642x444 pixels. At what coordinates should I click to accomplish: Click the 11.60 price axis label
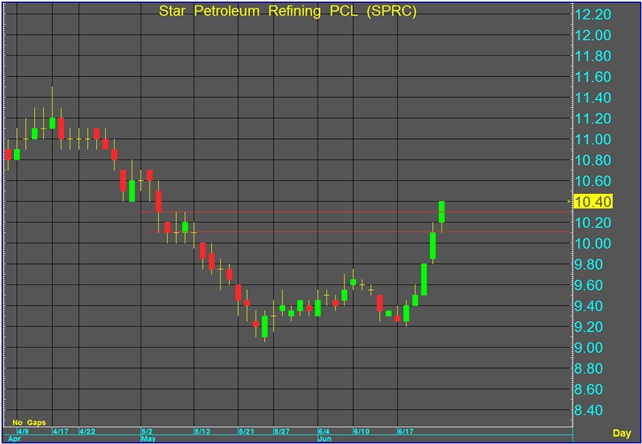tap(593, 77)
